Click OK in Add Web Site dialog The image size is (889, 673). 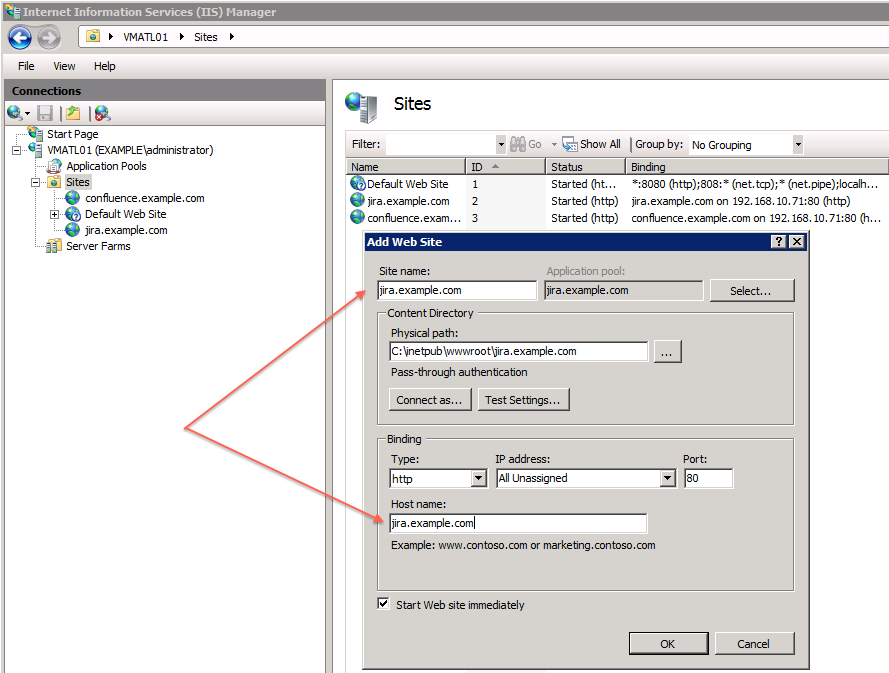[x=668, y=644]
